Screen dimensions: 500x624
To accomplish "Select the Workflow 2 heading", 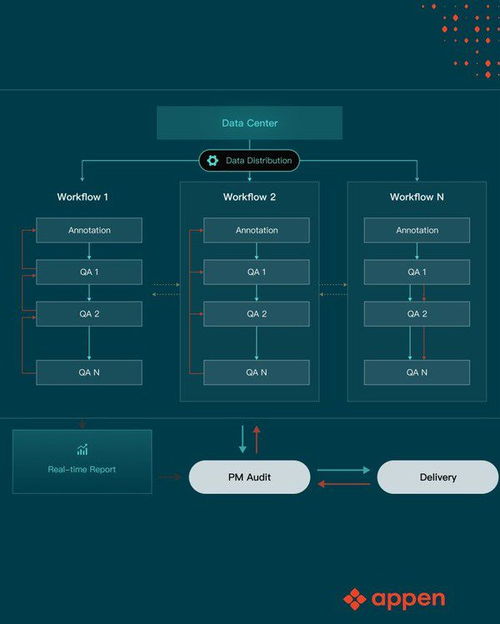I will pos(250,197).
